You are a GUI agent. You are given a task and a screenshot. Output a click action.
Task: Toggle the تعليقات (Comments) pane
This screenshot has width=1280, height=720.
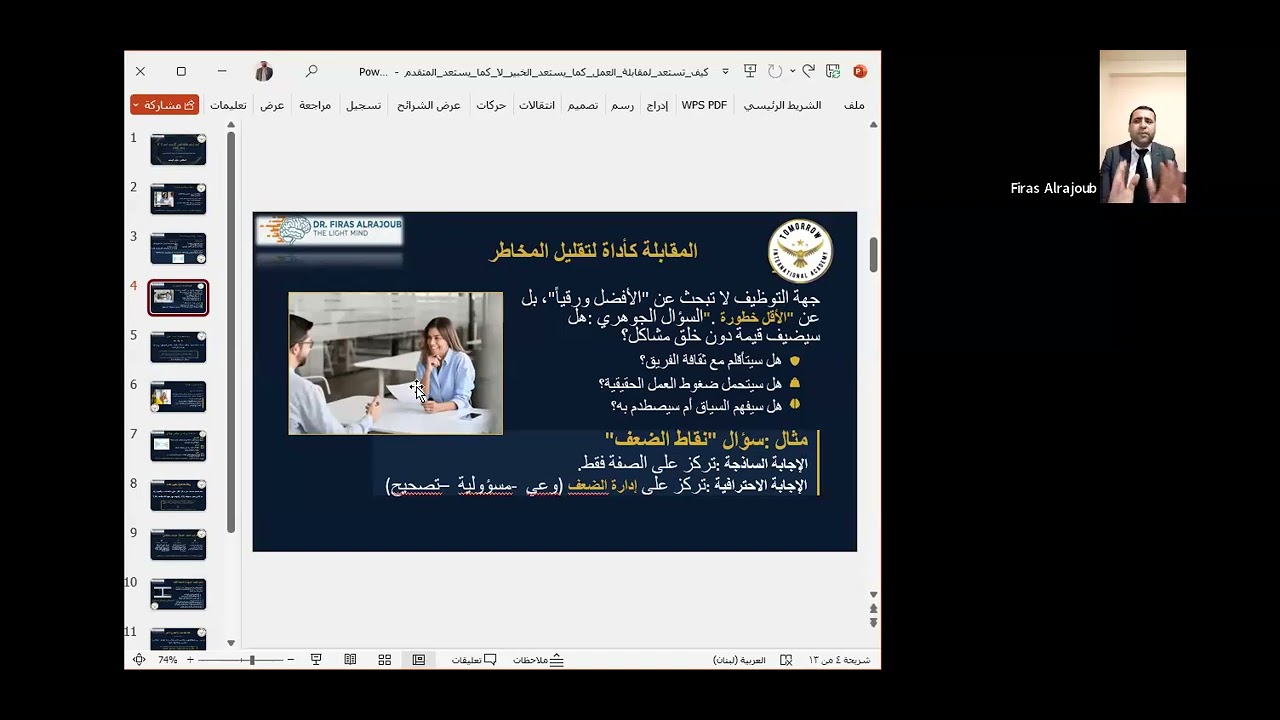point(474,660)
